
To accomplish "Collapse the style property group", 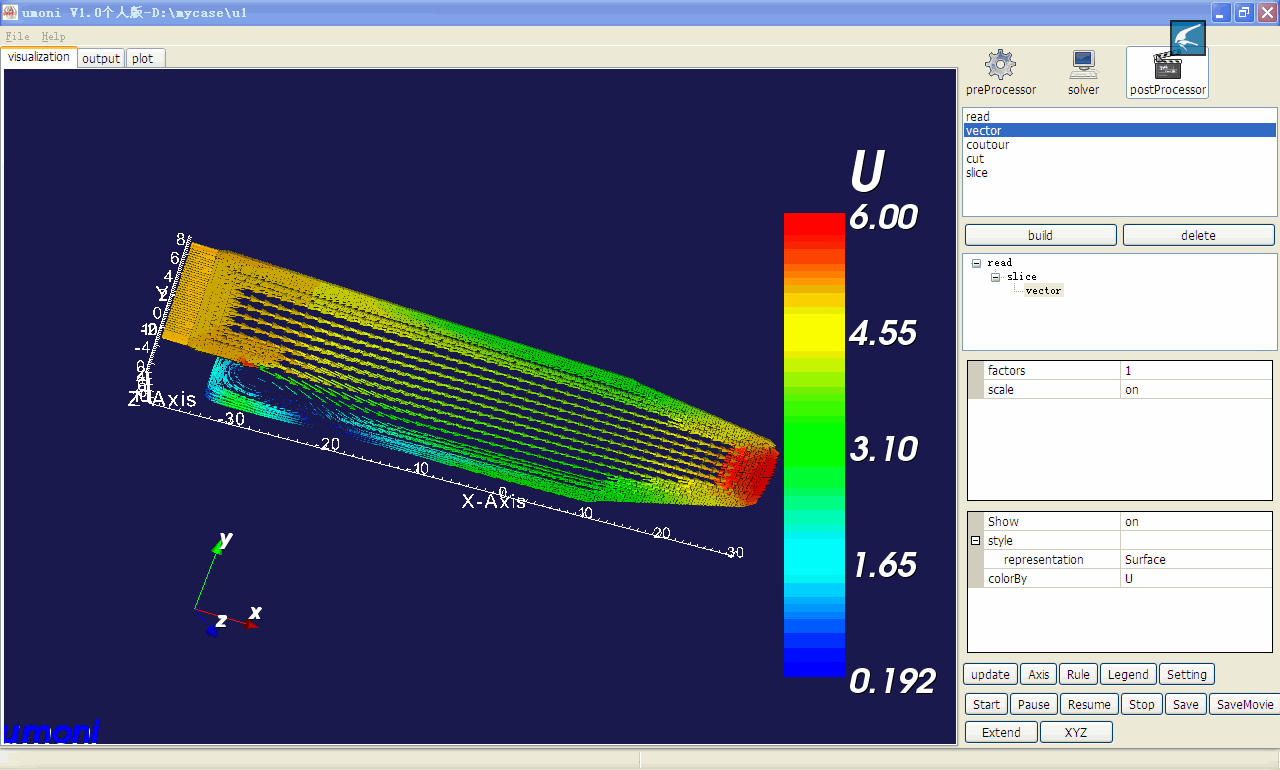I will (x=975, y=541).
